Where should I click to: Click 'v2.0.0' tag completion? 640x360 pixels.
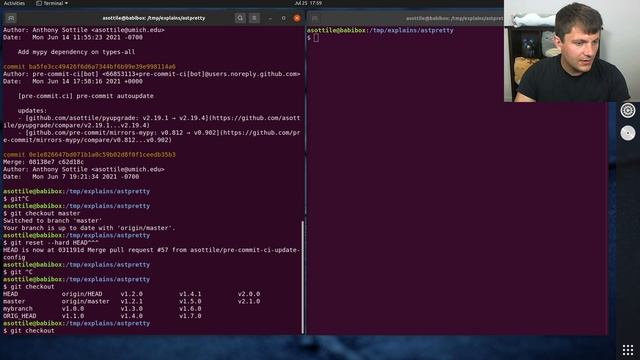pyautogui.click(x=249, y=294)
